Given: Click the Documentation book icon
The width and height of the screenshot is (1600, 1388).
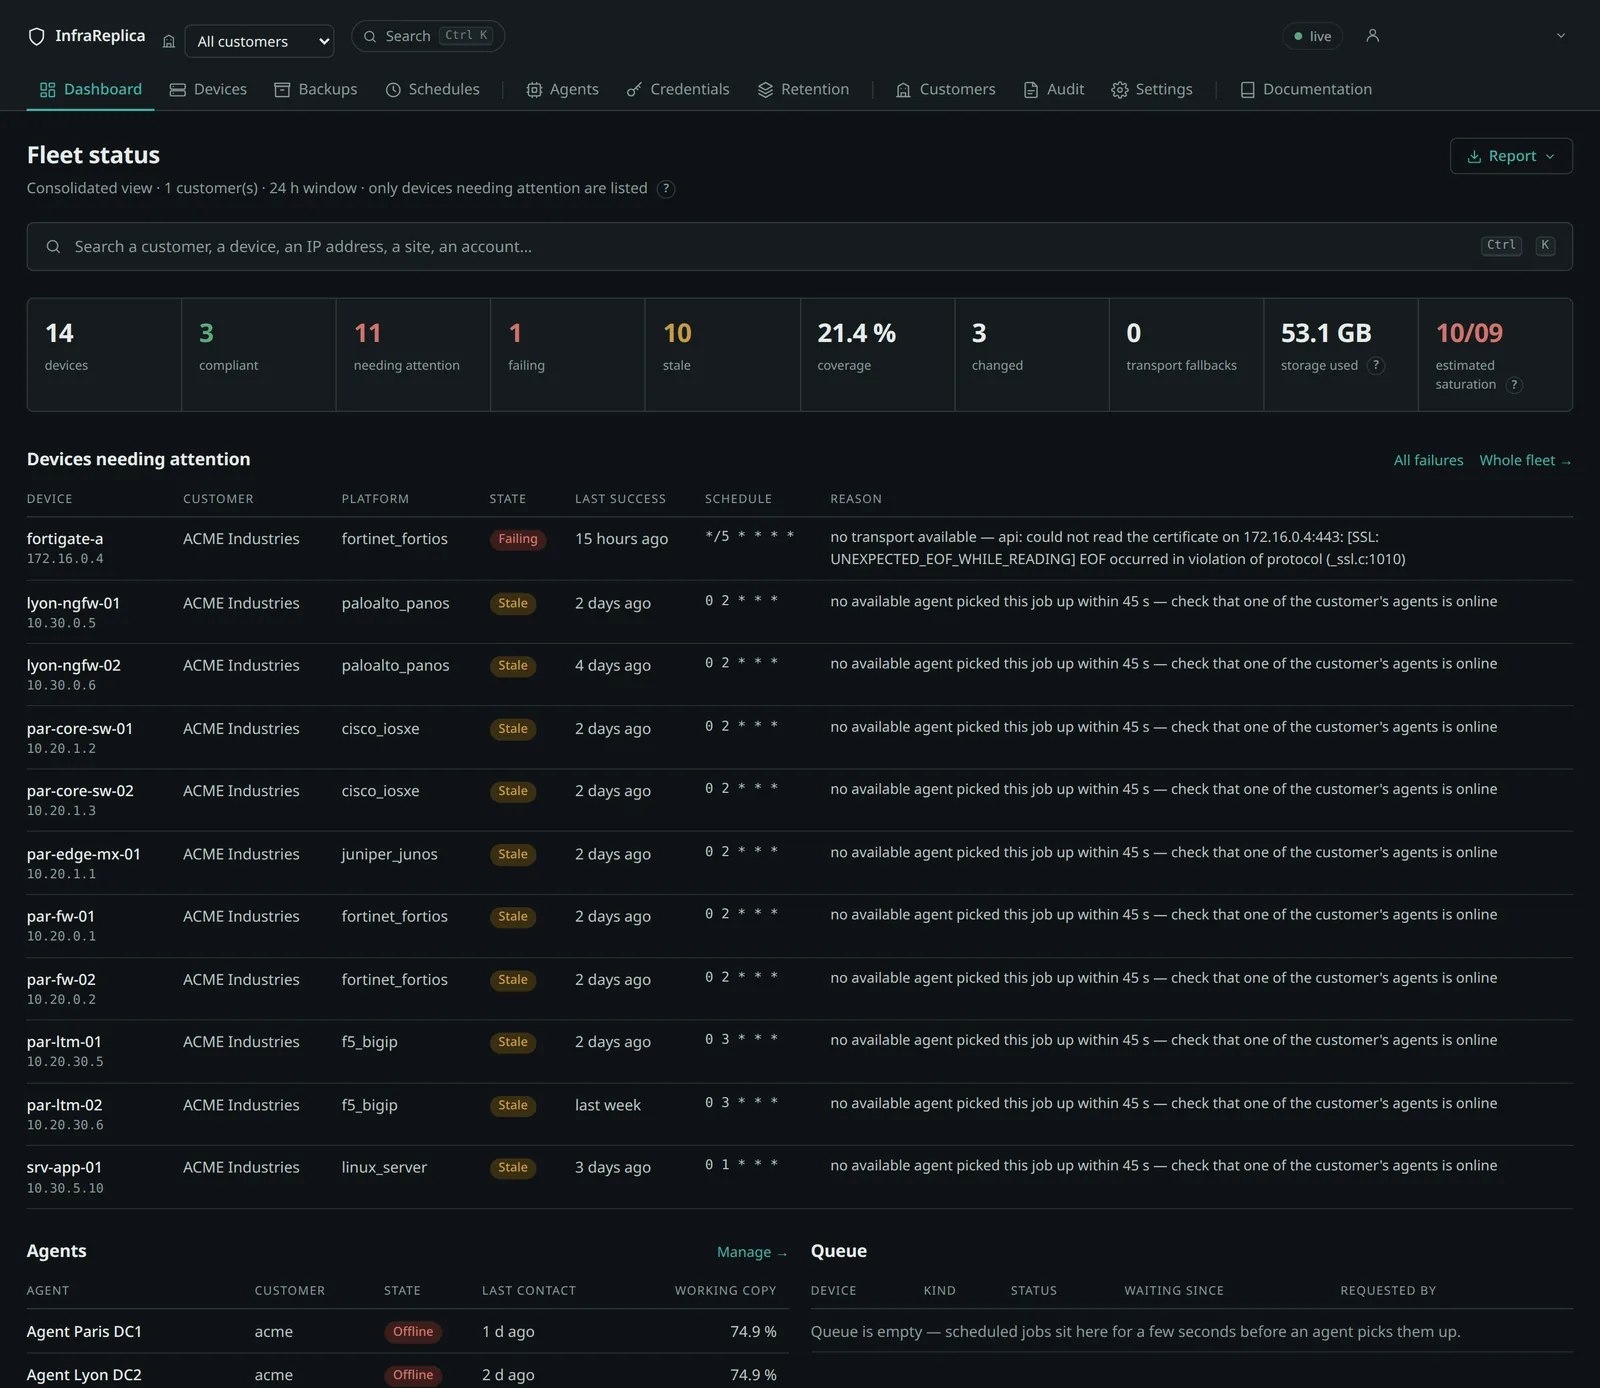Looking at the screenshot, I should pos(1247,90).
